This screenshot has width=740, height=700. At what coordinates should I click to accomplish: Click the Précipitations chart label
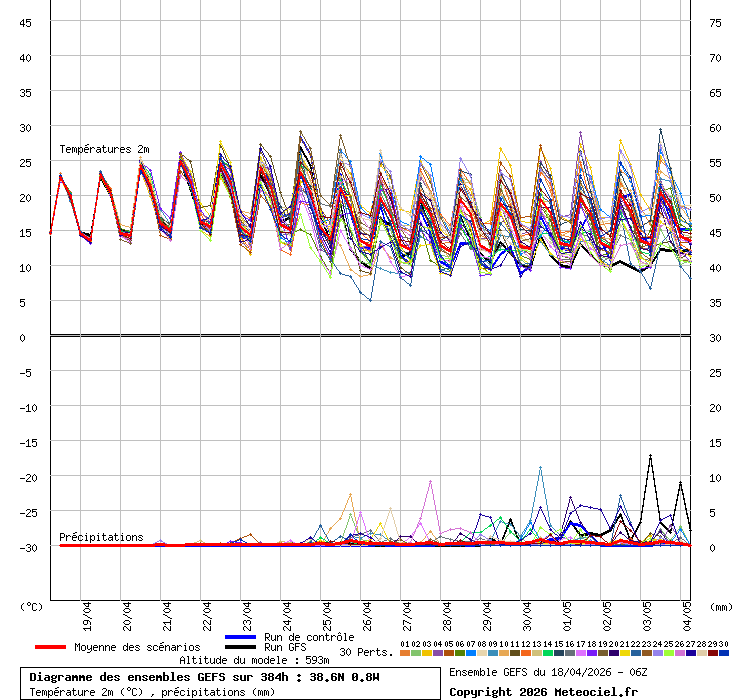101,537
